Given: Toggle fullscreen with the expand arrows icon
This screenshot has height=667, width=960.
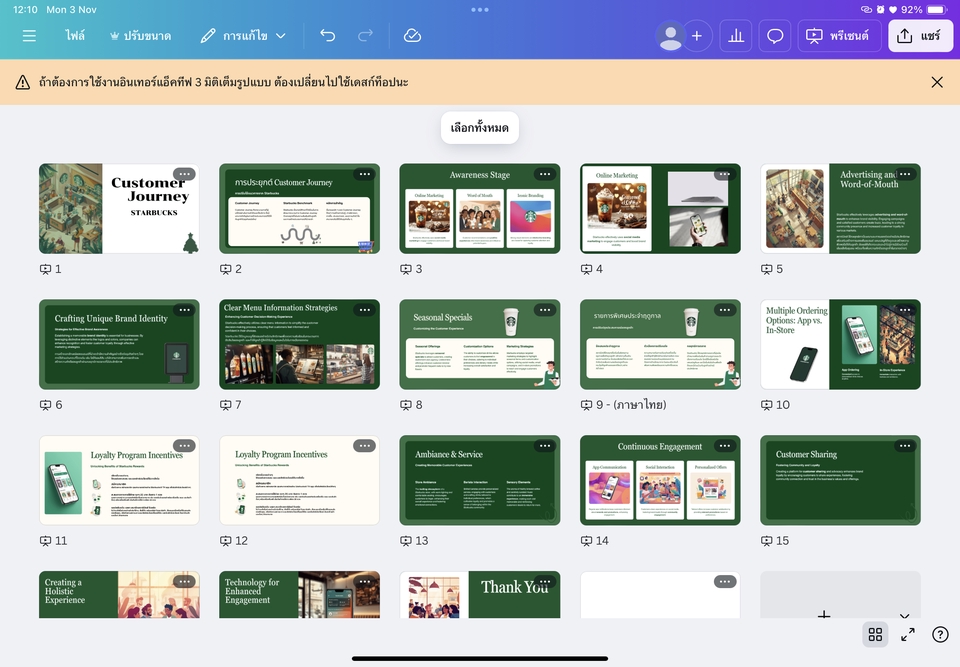Looking at the screenshot, I should (908, 634).
